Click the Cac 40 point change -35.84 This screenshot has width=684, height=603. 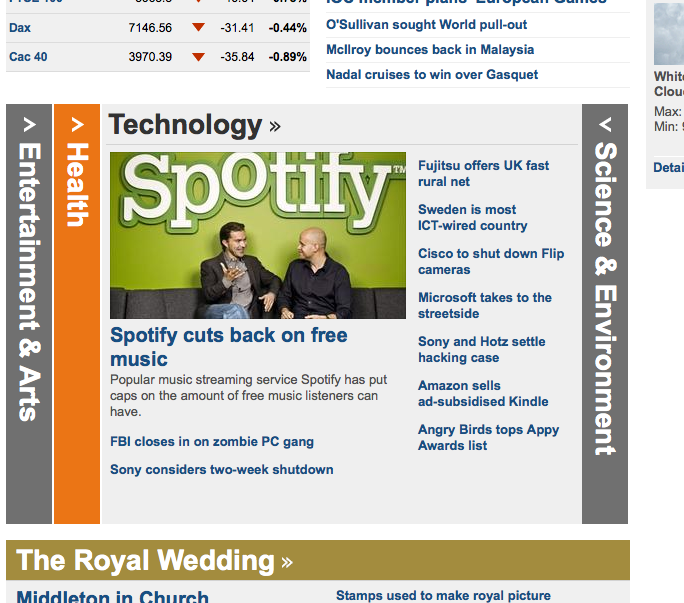tap(237, 57)
